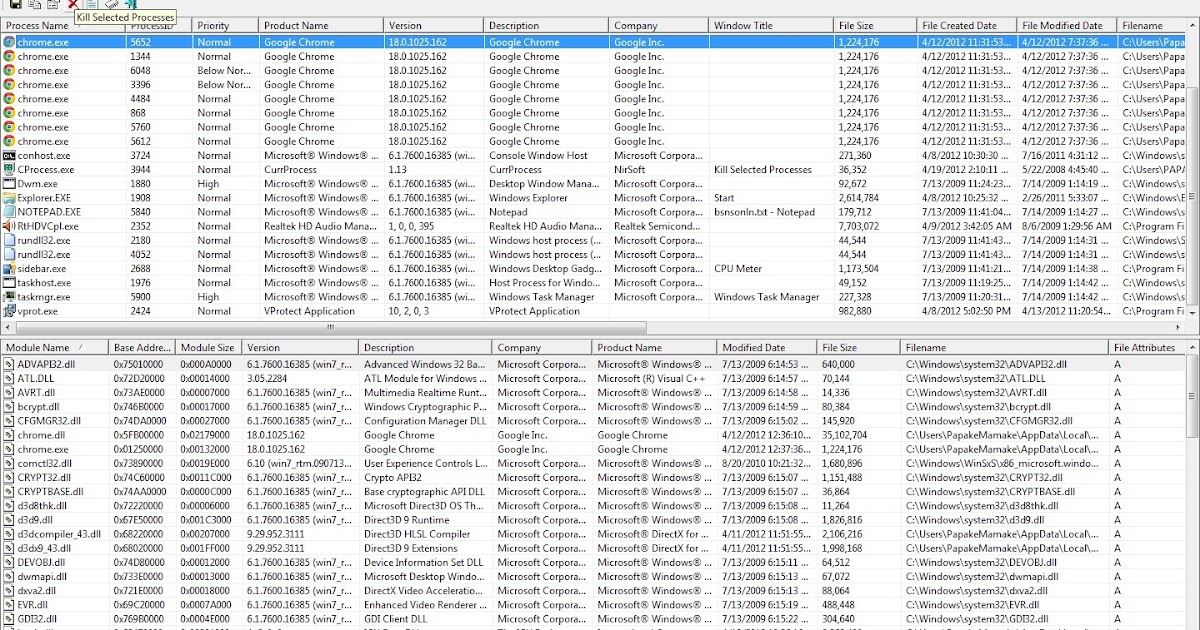Click the Product Name header in process pane

(x=321, y=25)
